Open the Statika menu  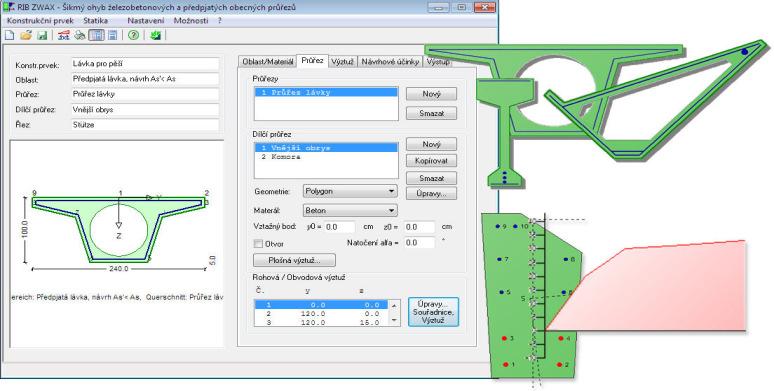(95, 21)
